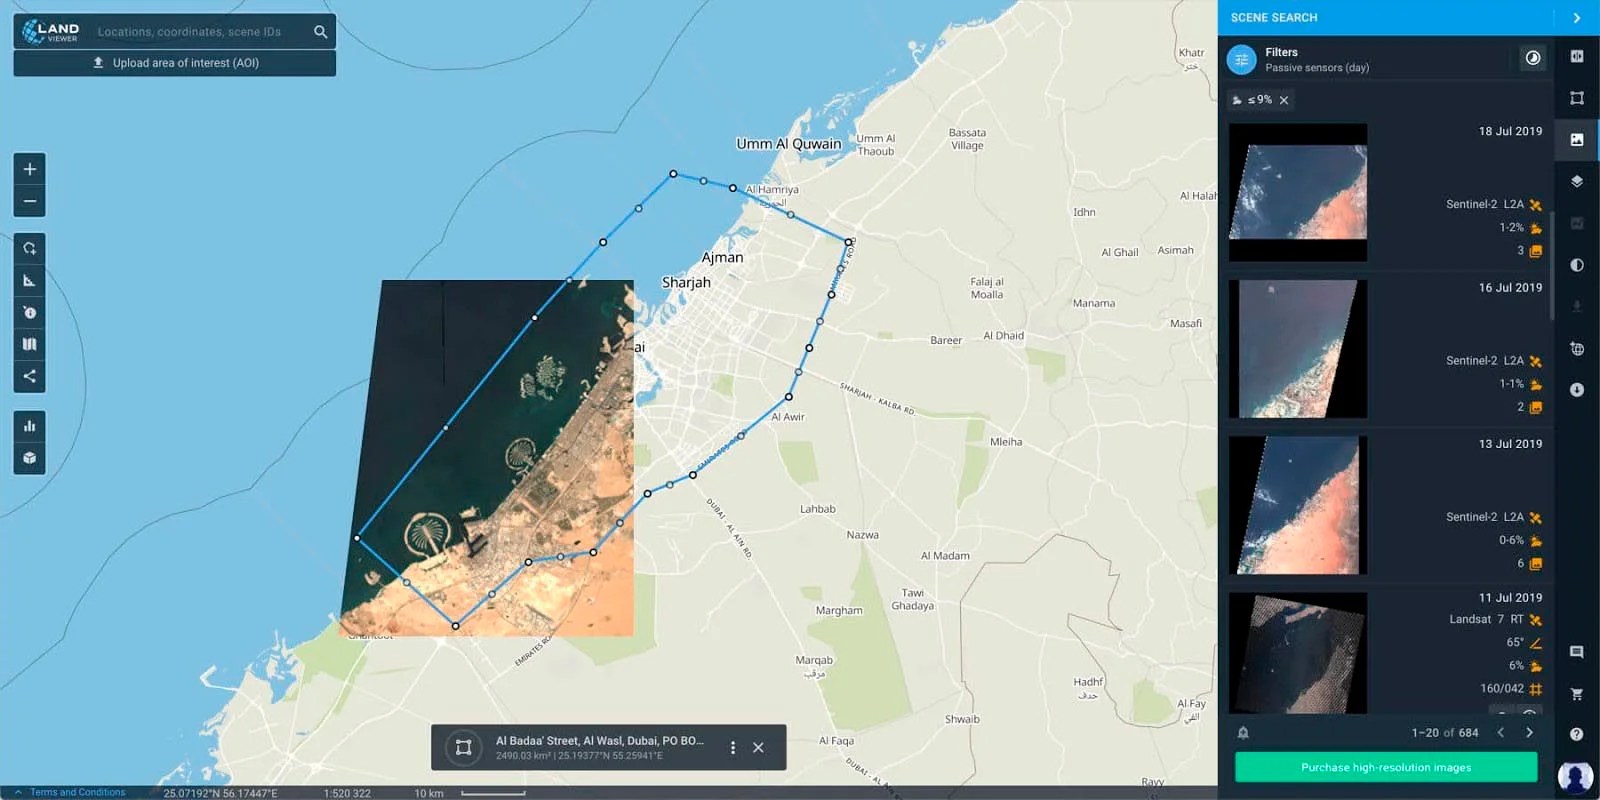Click the Sharjah city label on map

click(x=686, y=283)
